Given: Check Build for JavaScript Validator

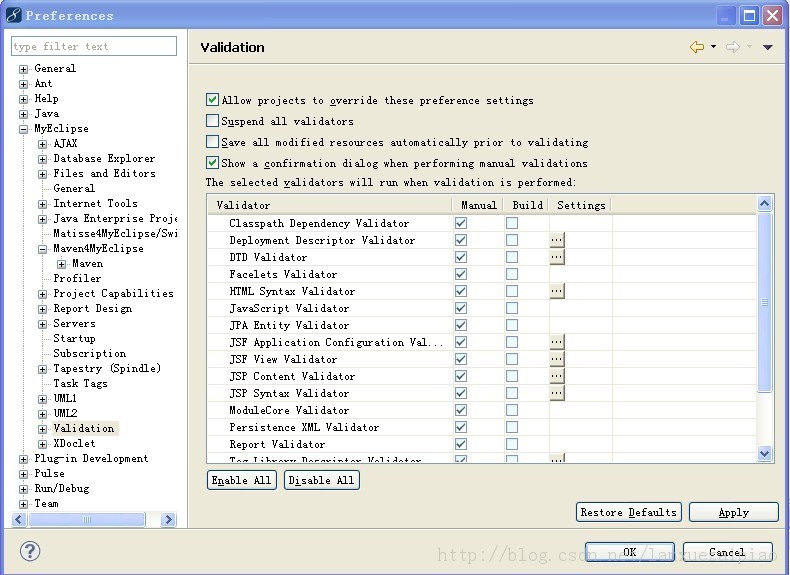Looking at the screenshot, I should (x=512, y=308).
